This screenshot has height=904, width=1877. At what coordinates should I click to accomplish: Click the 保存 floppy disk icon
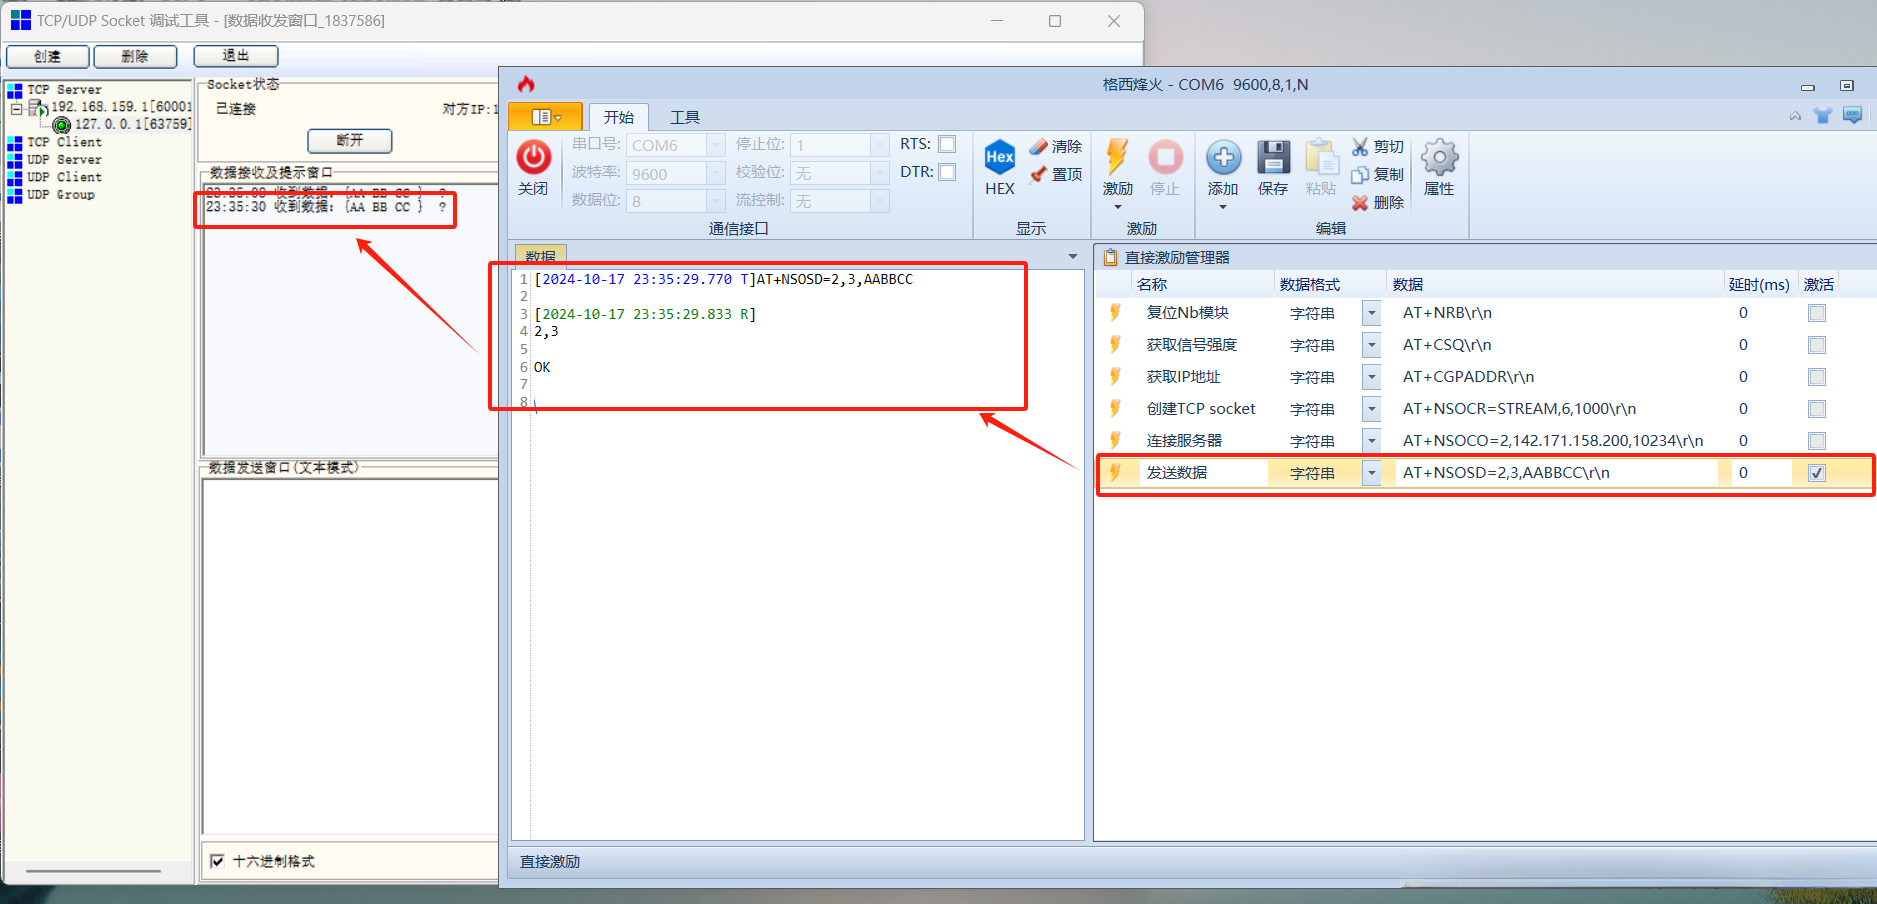[x=1273, y=157]
